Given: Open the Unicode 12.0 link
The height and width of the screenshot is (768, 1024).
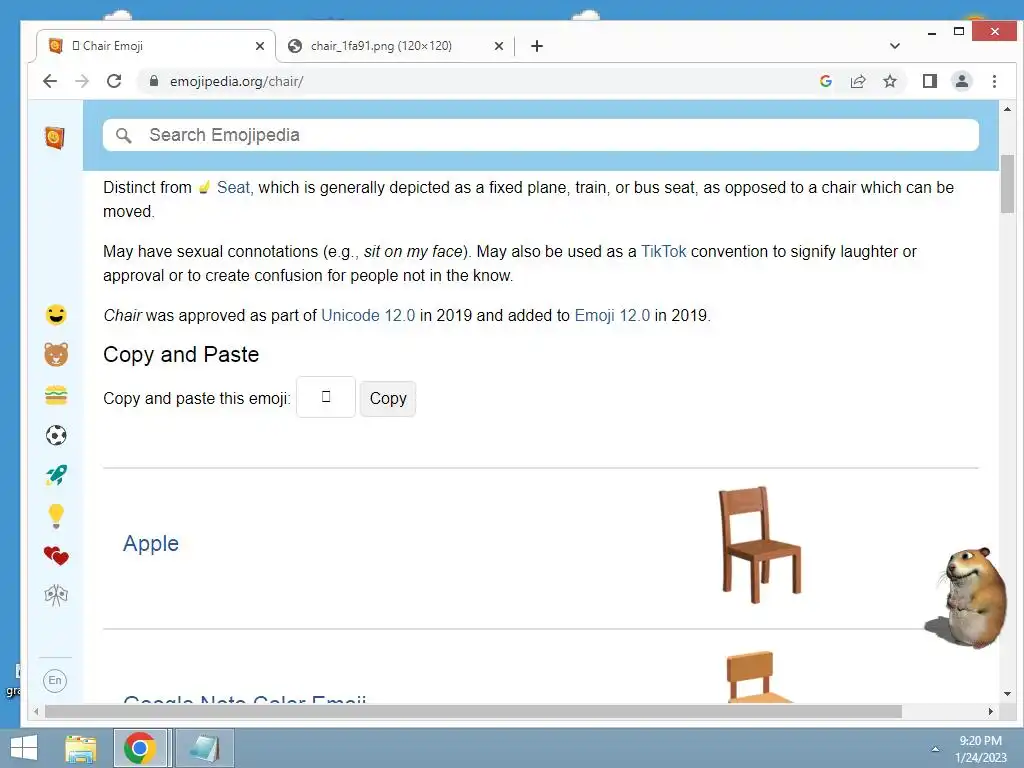Looking at the screenshot, I should (368, 315).
